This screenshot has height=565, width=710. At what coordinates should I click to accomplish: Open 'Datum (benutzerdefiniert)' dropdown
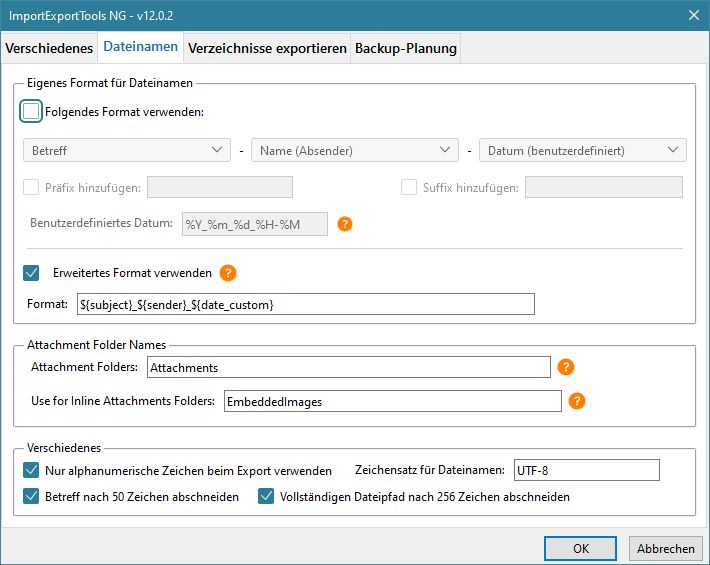[583, 151]
